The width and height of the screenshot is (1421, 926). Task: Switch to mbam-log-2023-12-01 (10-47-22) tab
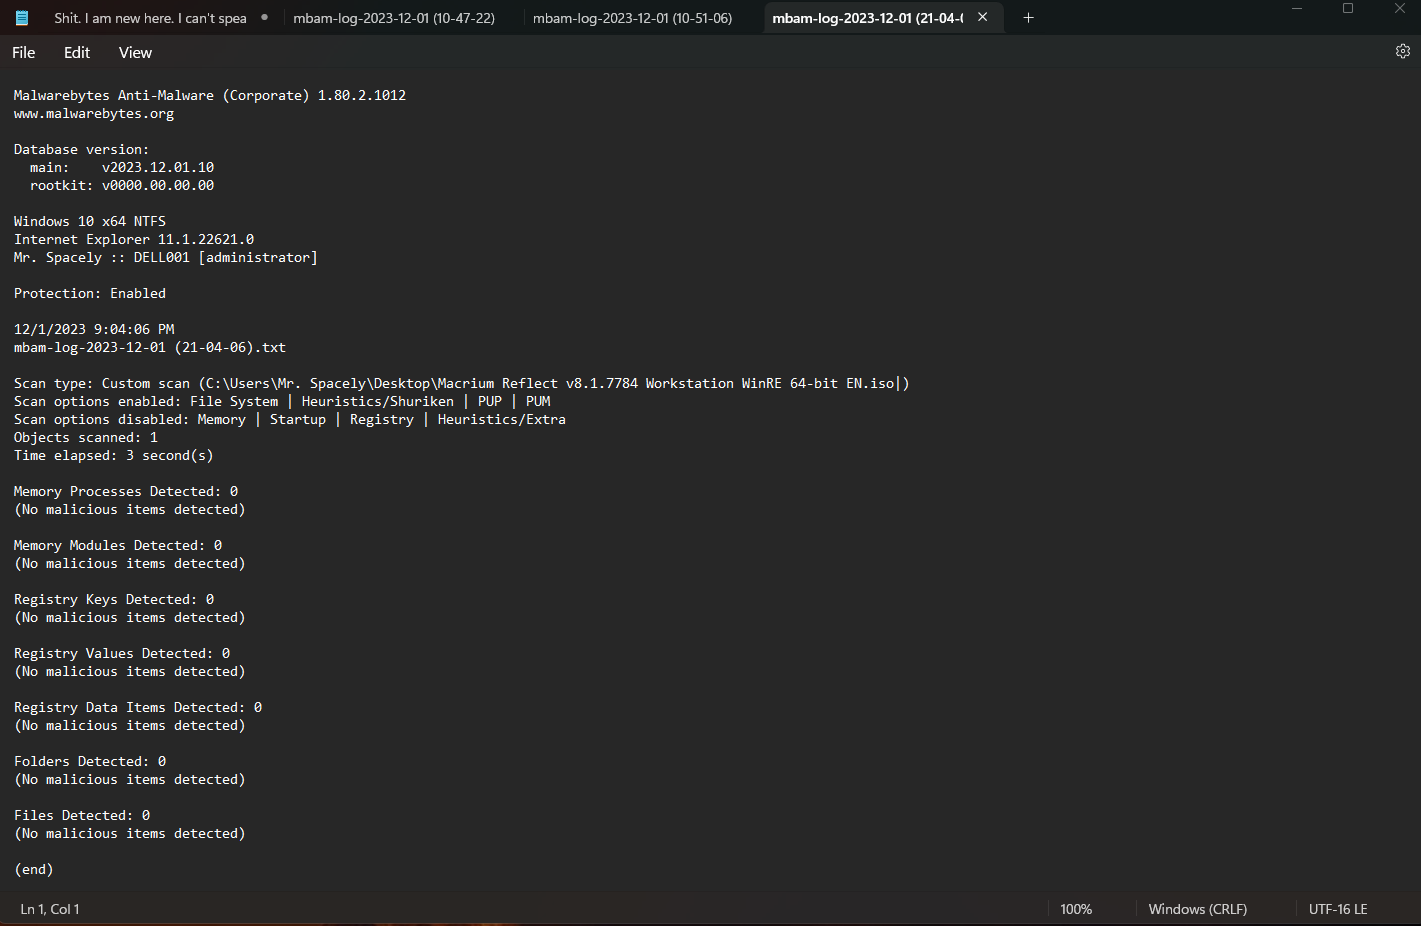click(394, 18)
